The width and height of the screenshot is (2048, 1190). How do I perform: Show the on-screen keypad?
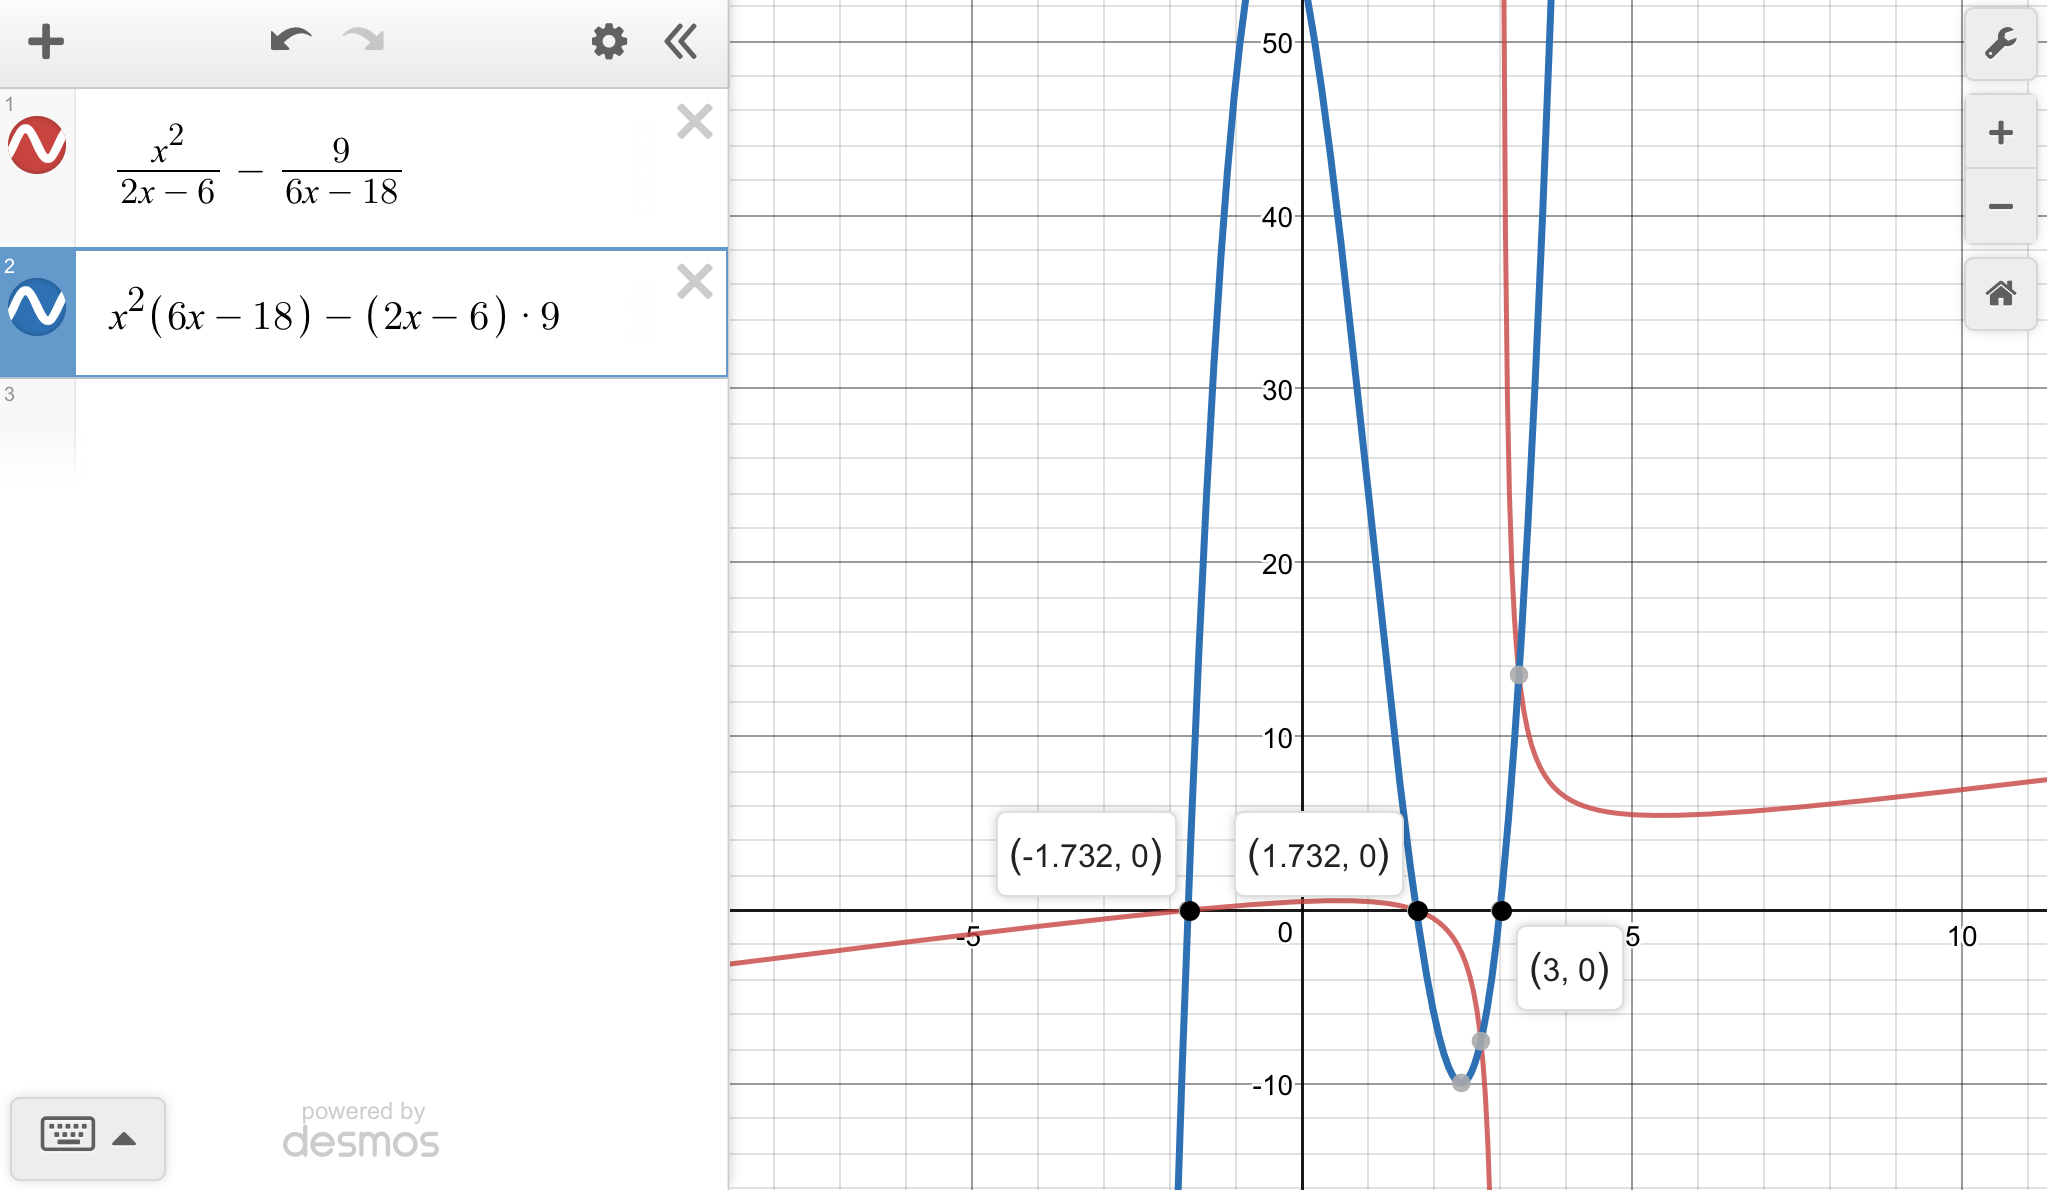[x=68, y=1135]
